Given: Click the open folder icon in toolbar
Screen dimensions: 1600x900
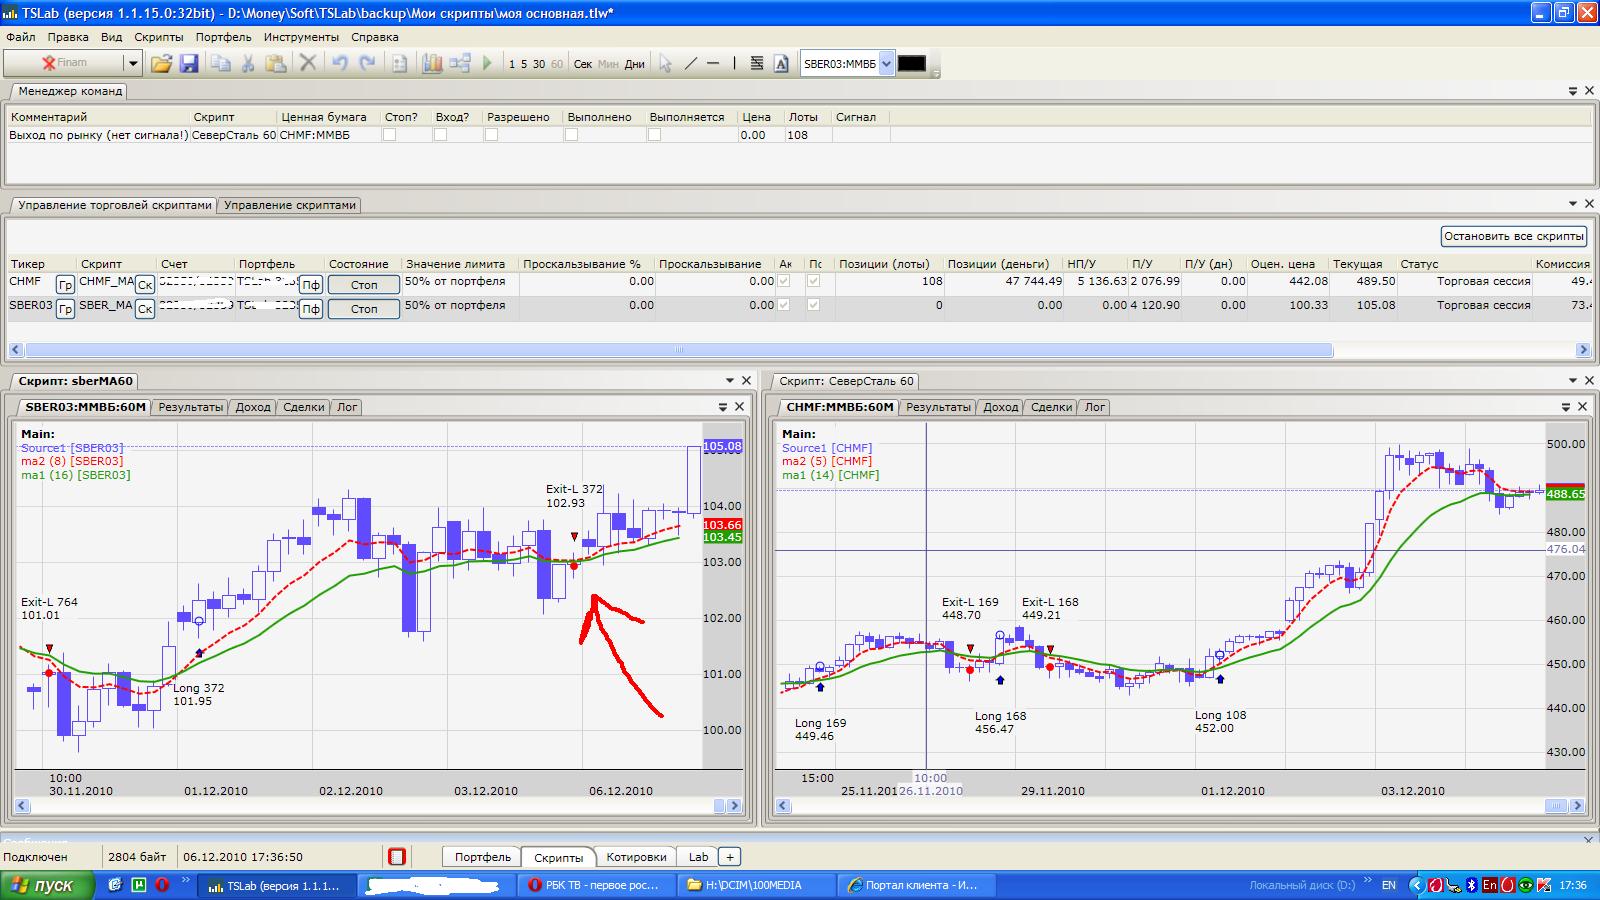Looking at the screenshot, I should coord(161,64).
